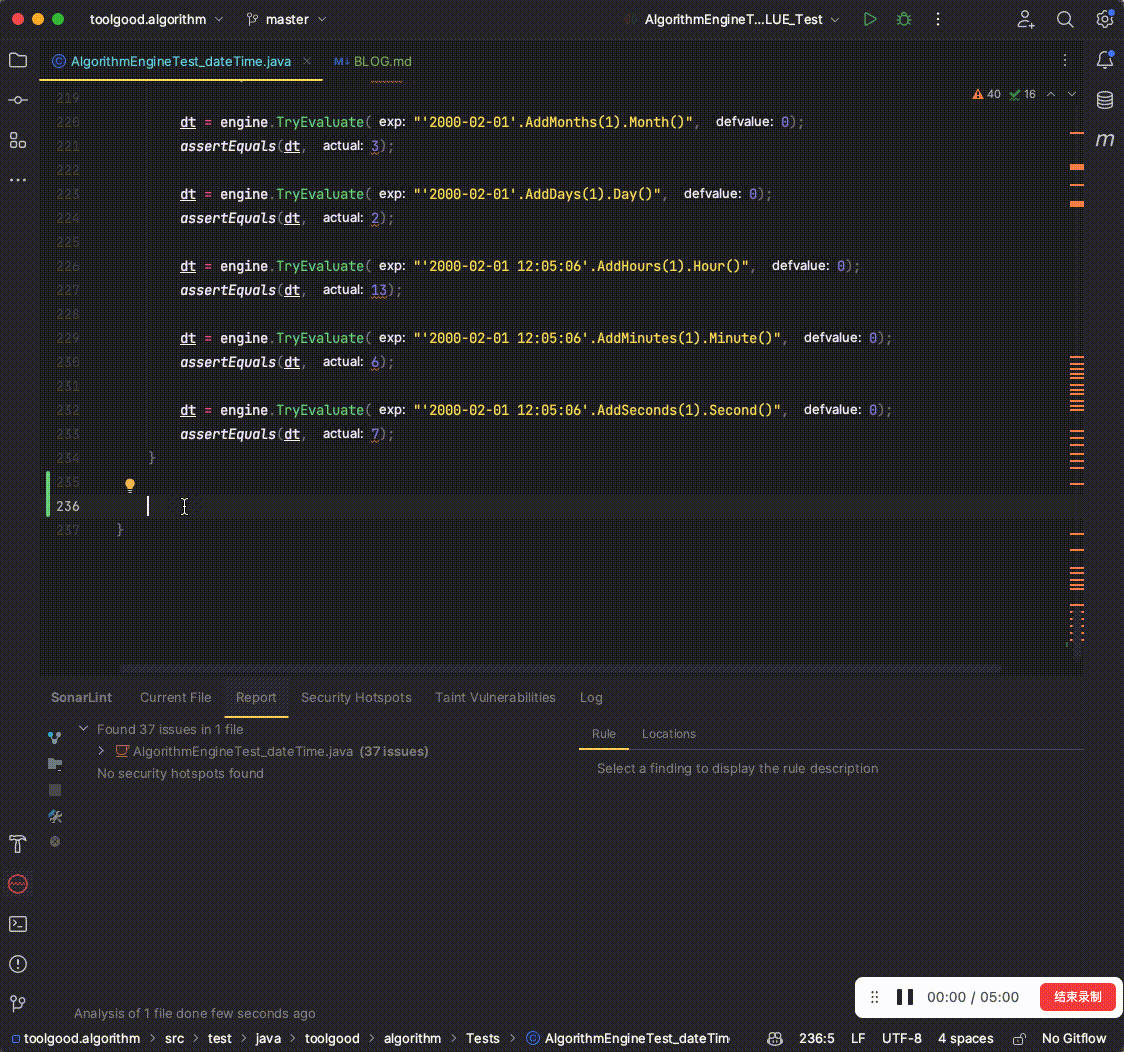The width and height of the screenshot is (1124, 1052).
Task: Click the warnings triangle showing 40
Action: coord(986,94)
